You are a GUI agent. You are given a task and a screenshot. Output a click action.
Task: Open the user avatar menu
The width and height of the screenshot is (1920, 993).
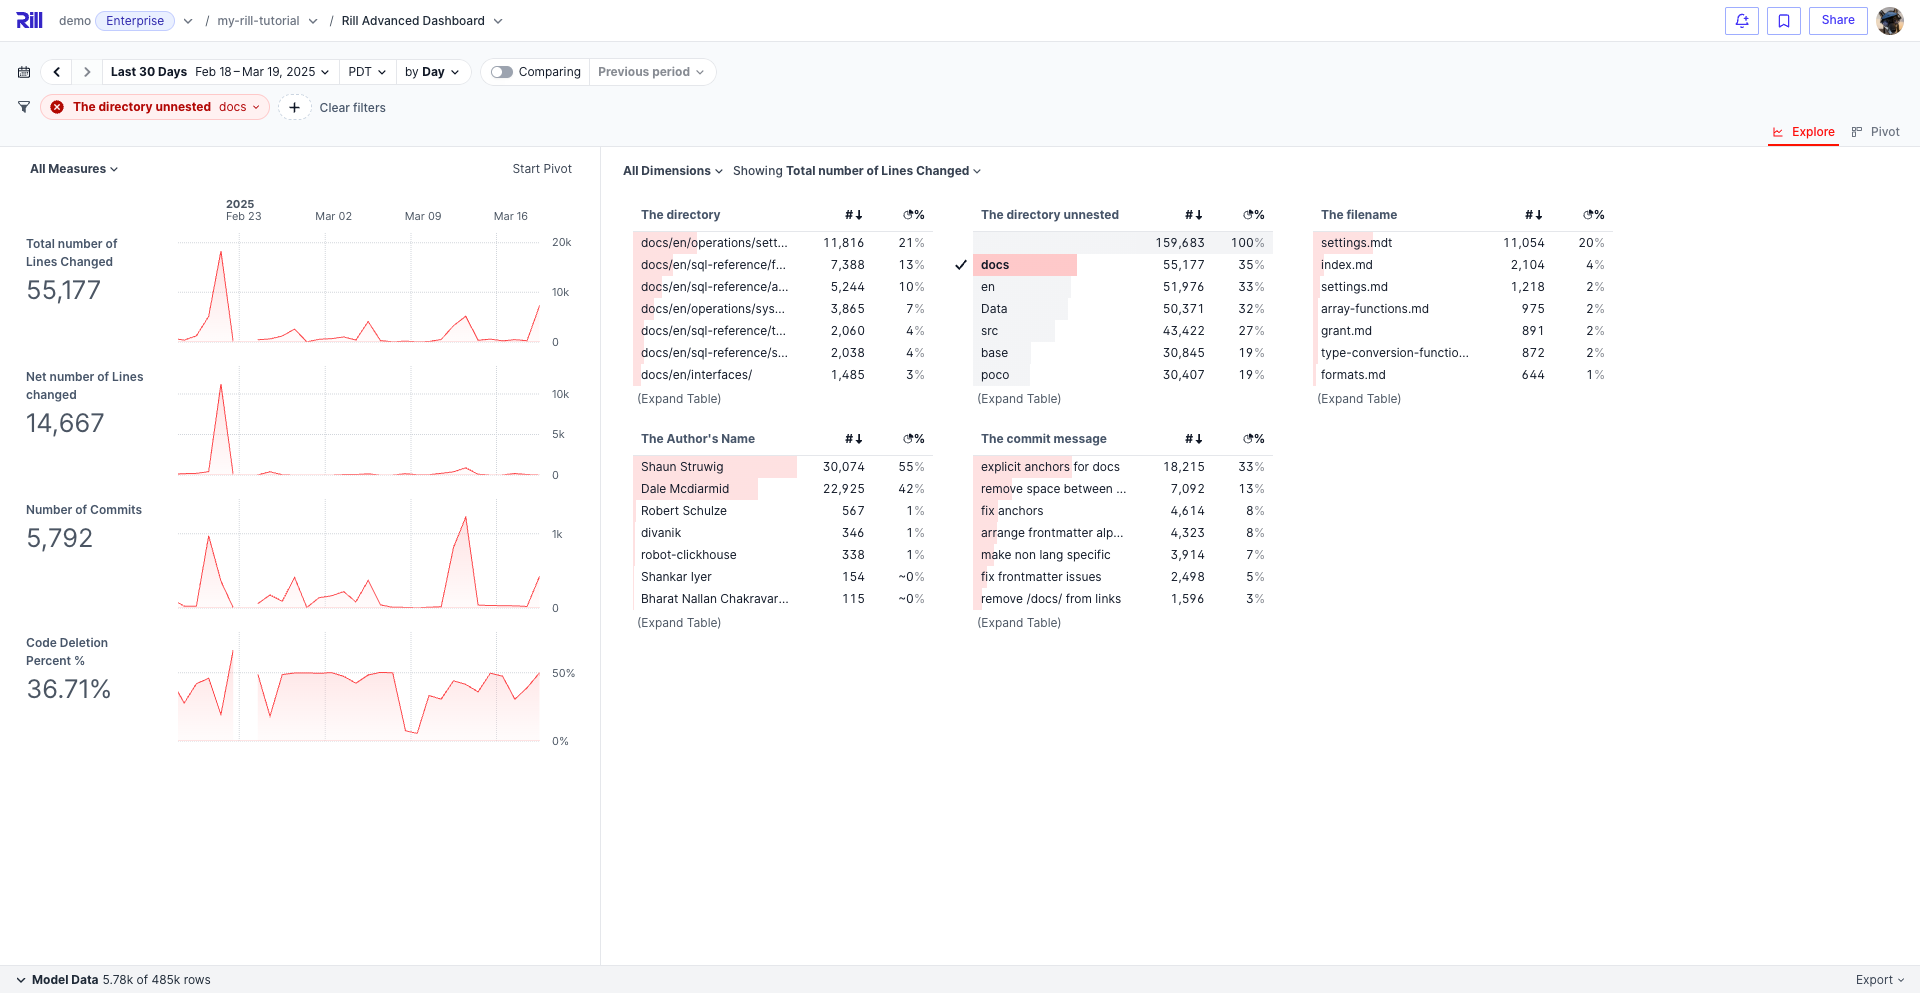click(1889, 21)
